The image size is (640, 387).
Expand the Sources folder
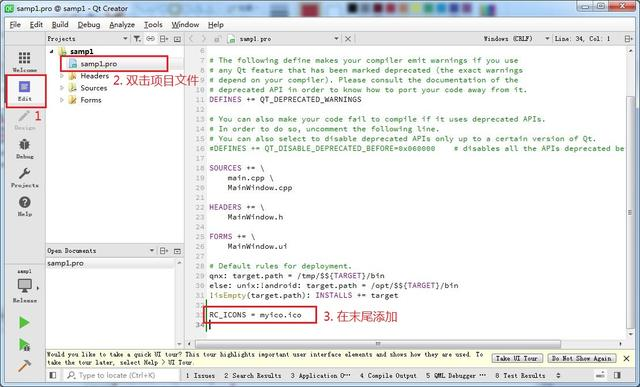tap(62, 88)
